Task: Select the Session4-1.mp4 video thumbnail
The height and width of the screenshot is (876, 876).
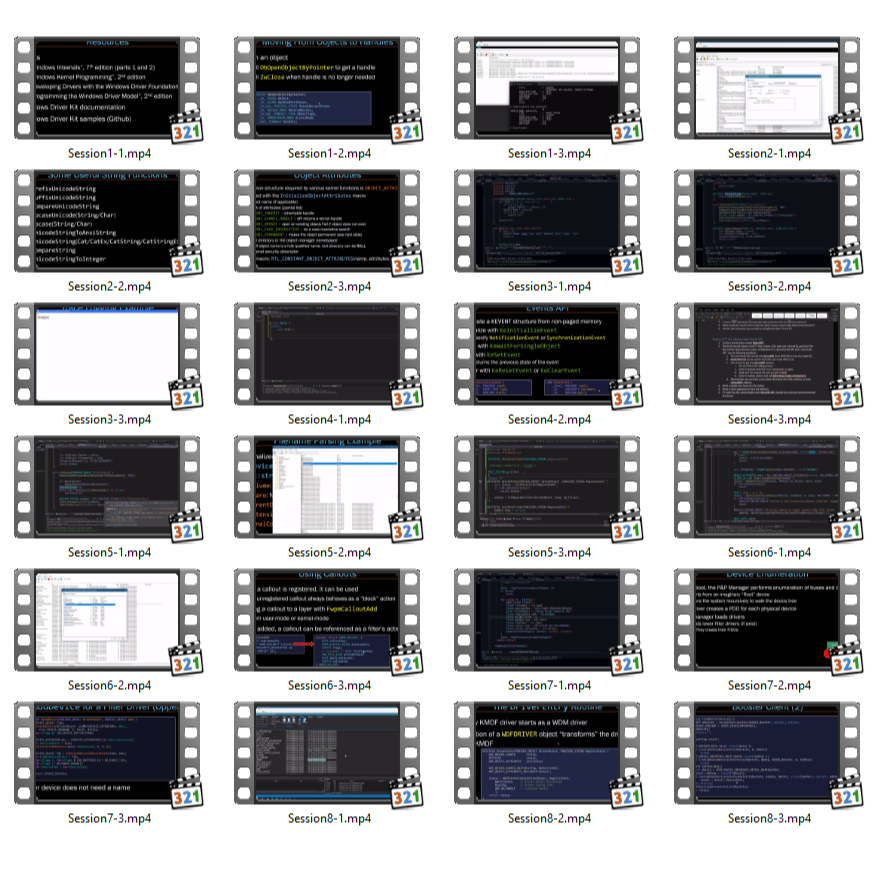Action: tap(327, 354)
